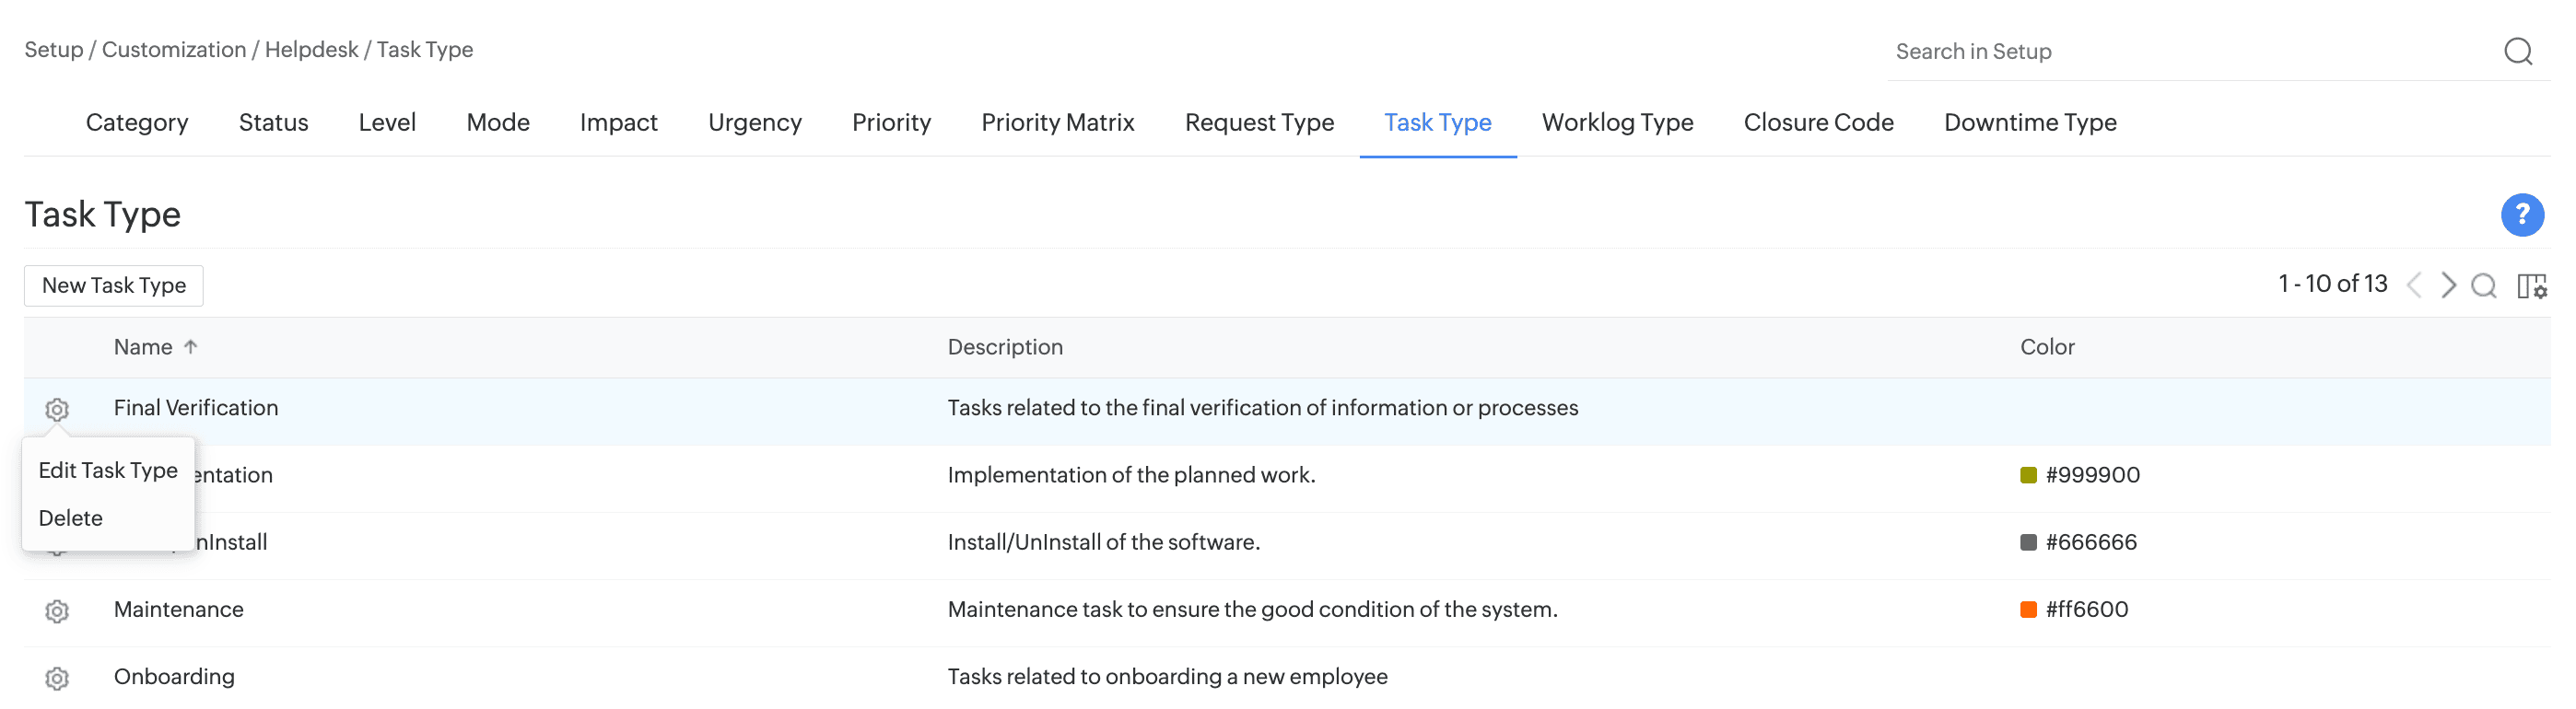
Task: Go to the previous page arrow
Action: pos(2414,286)
